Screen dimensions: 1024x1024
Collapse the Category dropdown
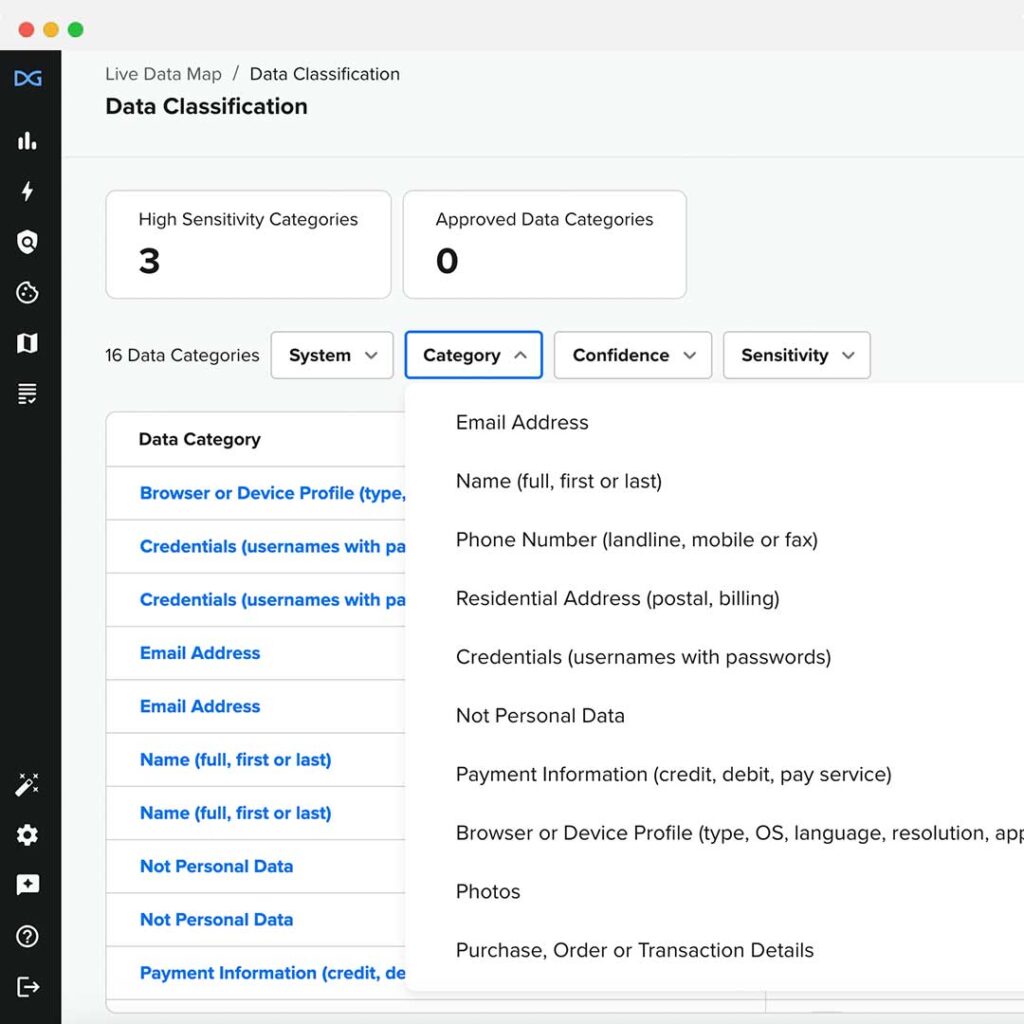(x=473, y=355)
